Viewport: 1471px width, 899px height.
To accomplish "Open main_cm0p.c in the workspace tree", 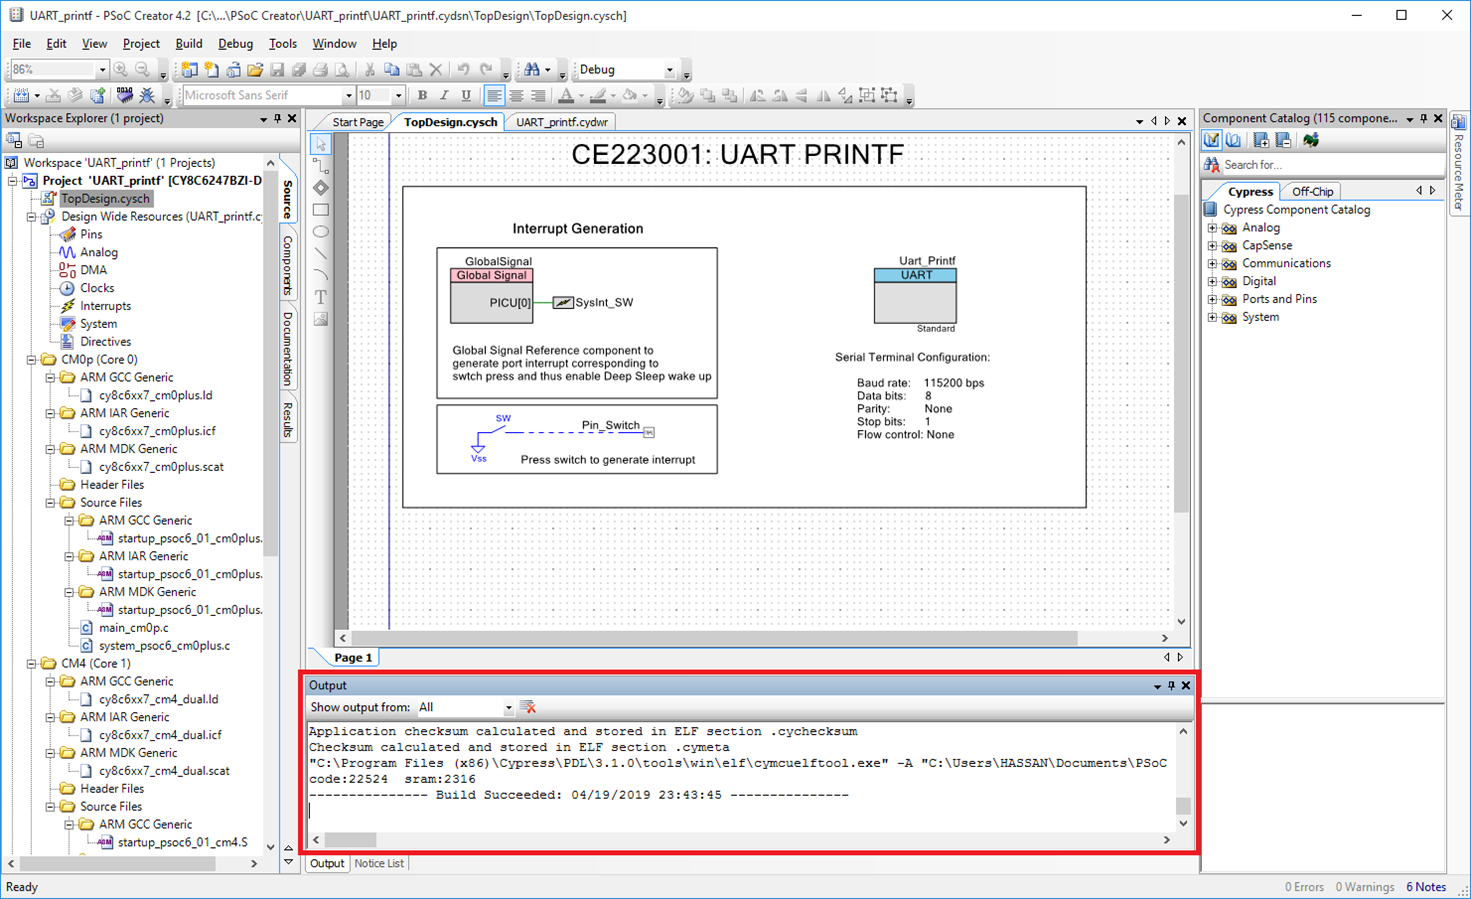I will [x=133, y=628].
